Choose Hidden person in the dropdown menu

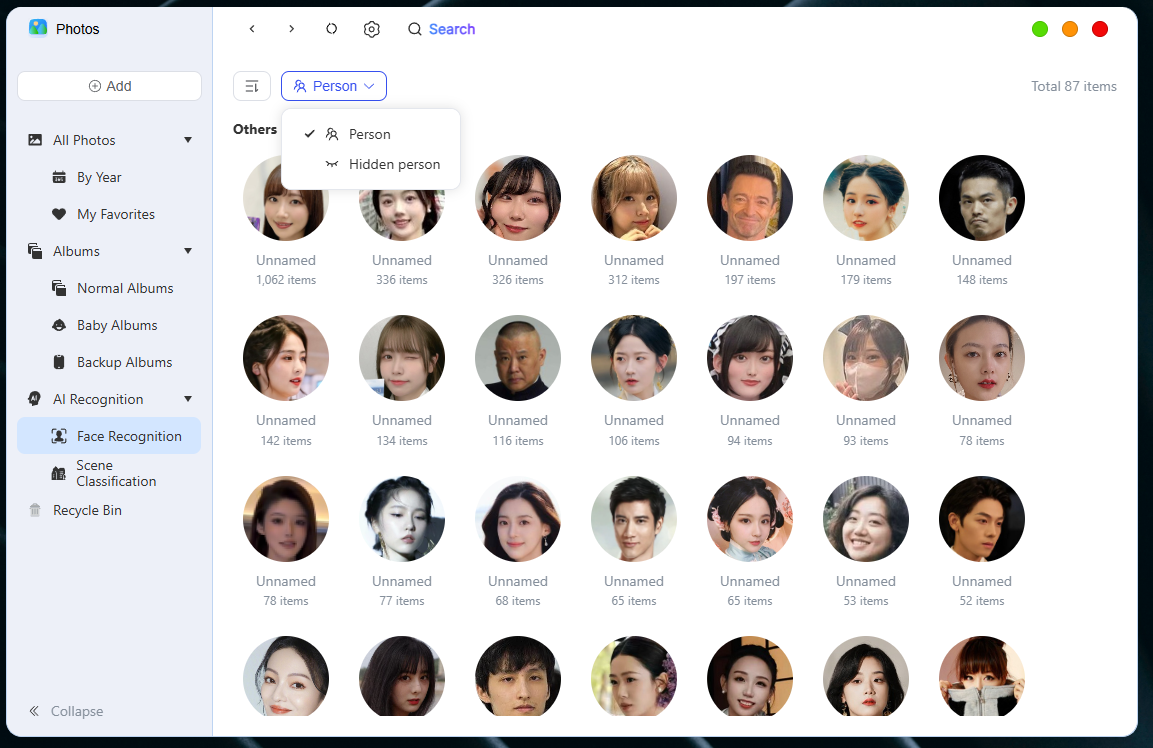[x=371, y=164]
